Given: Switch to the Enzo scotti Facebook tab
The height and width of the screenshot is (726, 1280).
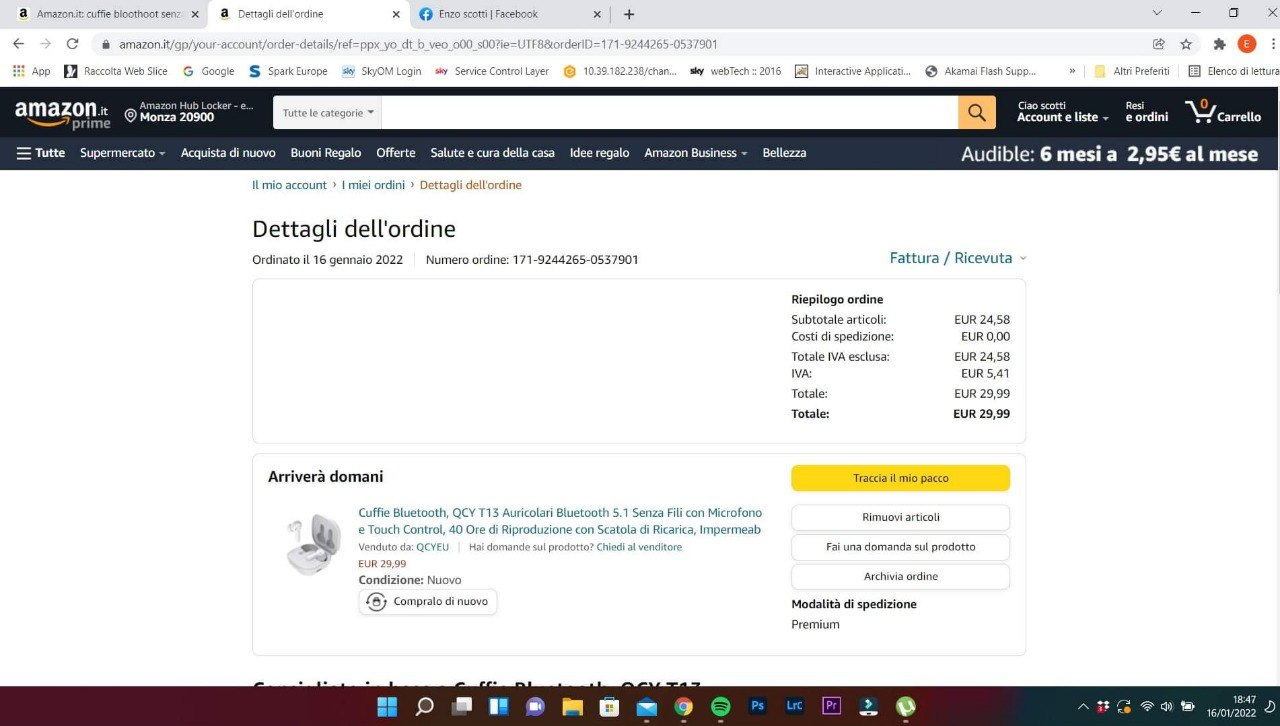Looking at the screenshot, I should (510, 14).
